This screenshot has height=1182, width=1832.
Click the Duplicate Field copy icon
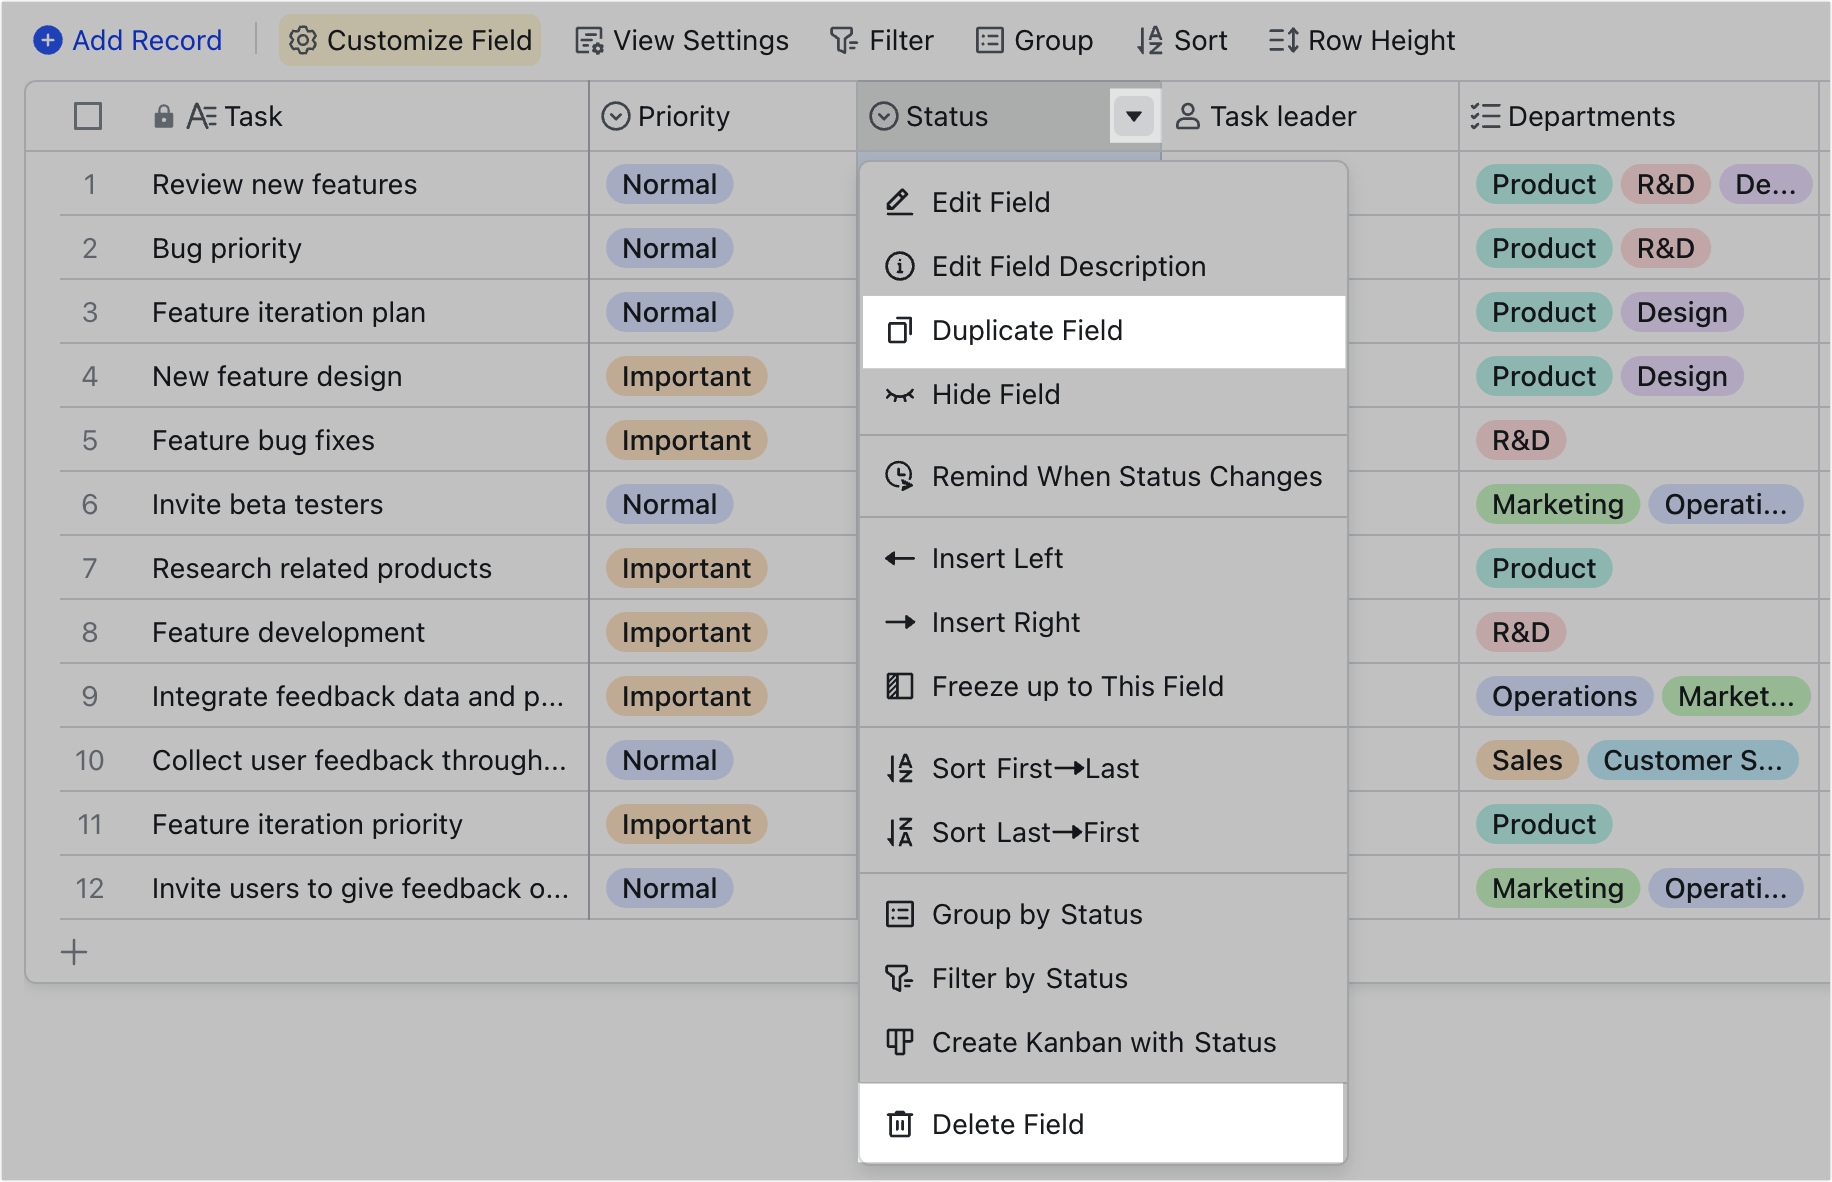coord(899,330)
